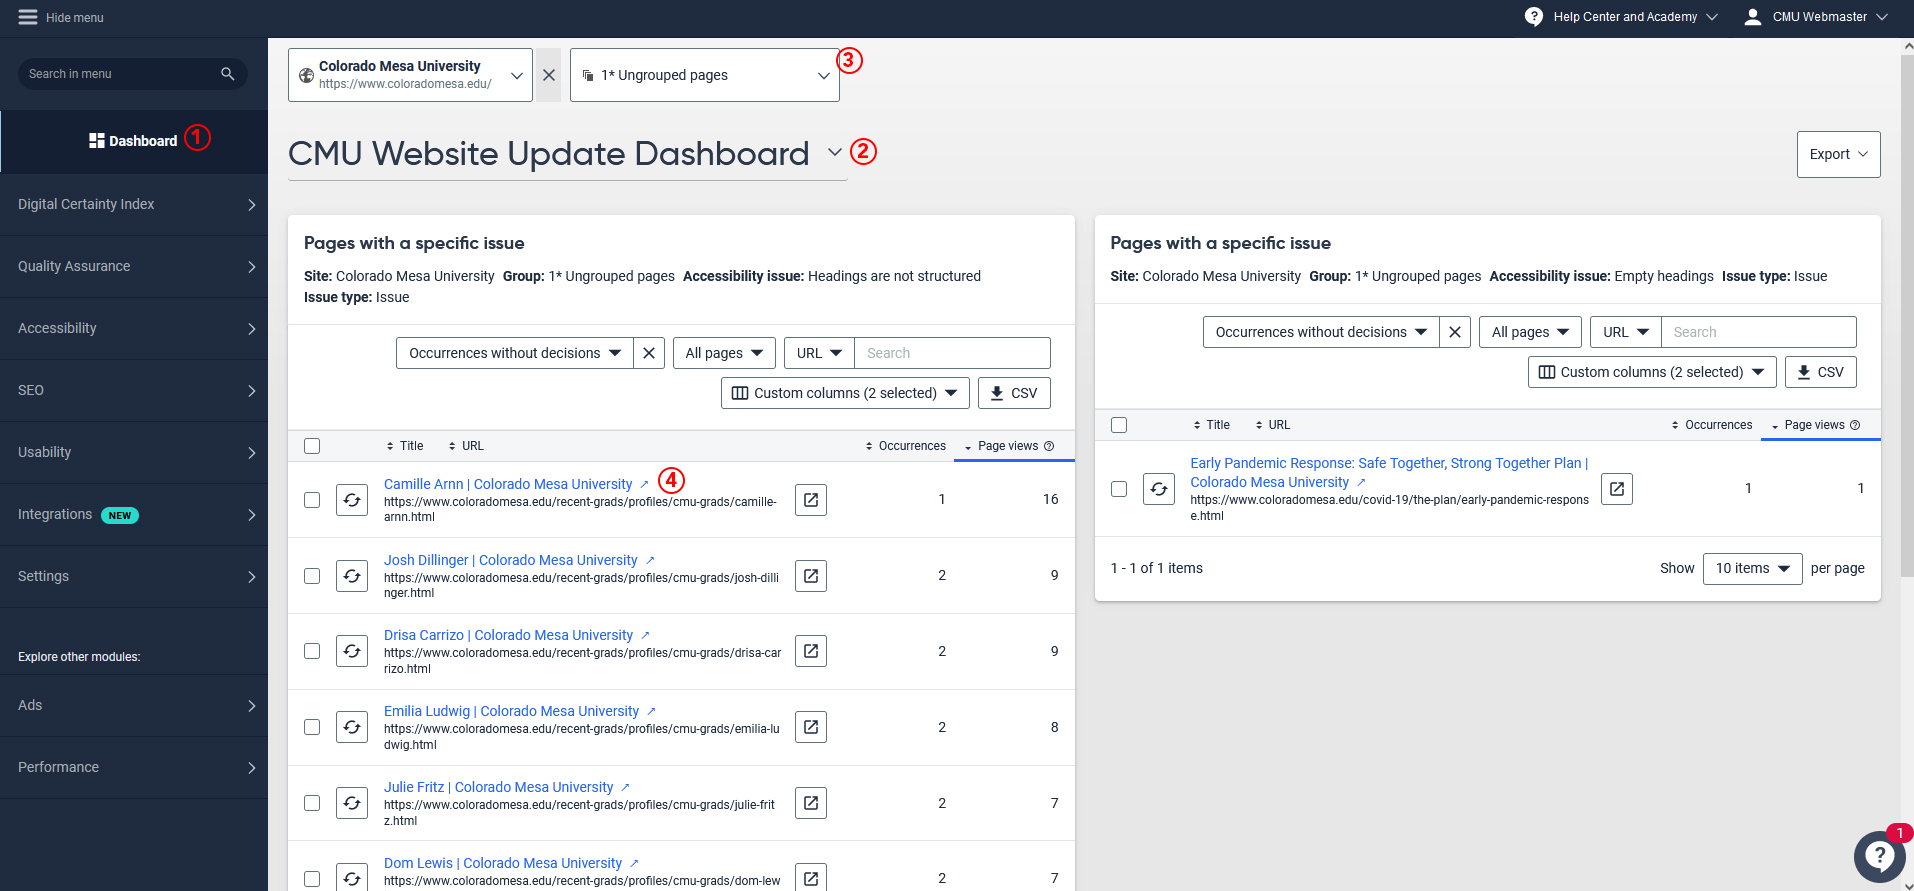The height and width of the screenshot is (891, 1914).
Task: Click the Search in menu field
Action: click(x=132, y=74)
